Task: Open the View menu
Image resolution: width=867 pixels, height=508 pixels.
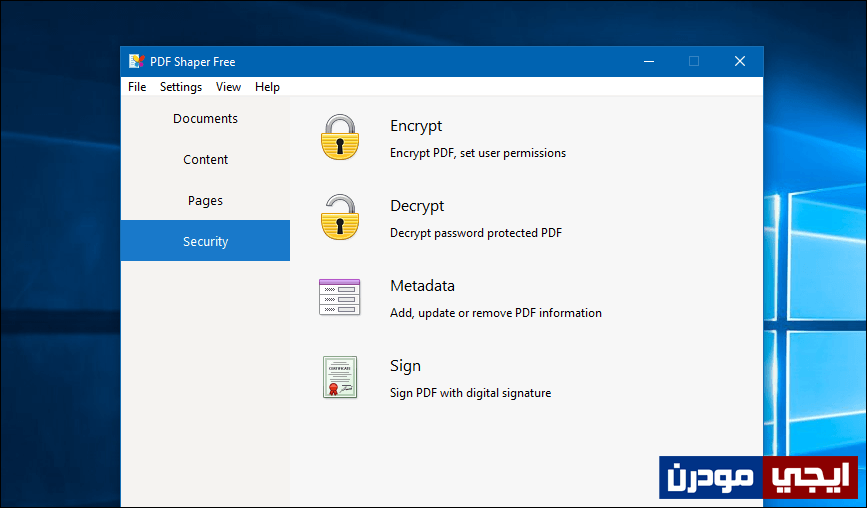Action: point(228,87)
